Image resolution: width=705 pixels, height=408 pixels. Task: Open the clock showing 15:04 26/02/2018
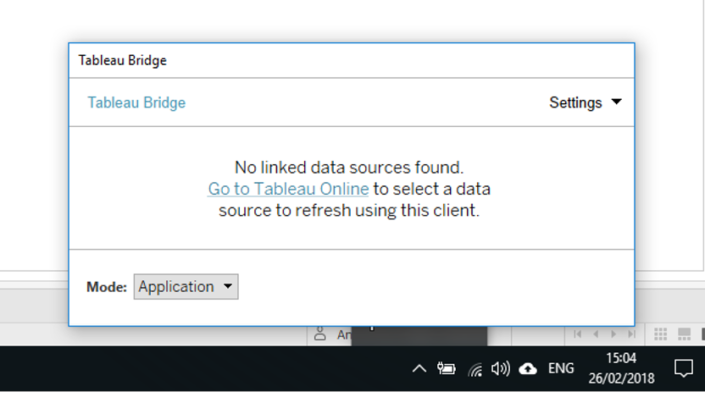pos(621,368)
